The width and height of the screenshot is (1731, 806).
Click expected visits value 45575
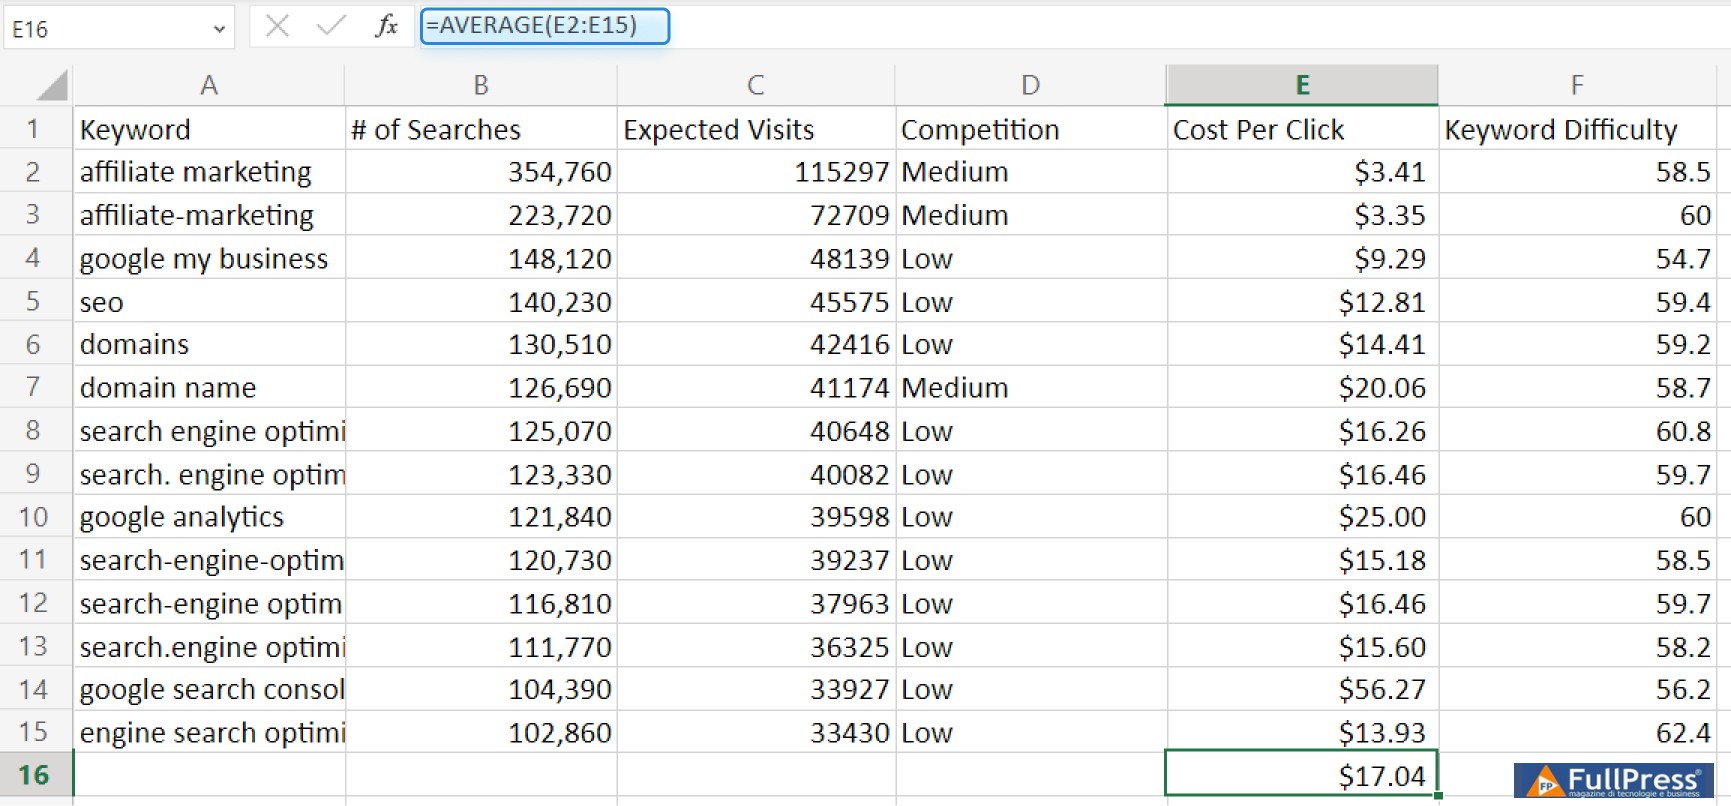(756, 301)
